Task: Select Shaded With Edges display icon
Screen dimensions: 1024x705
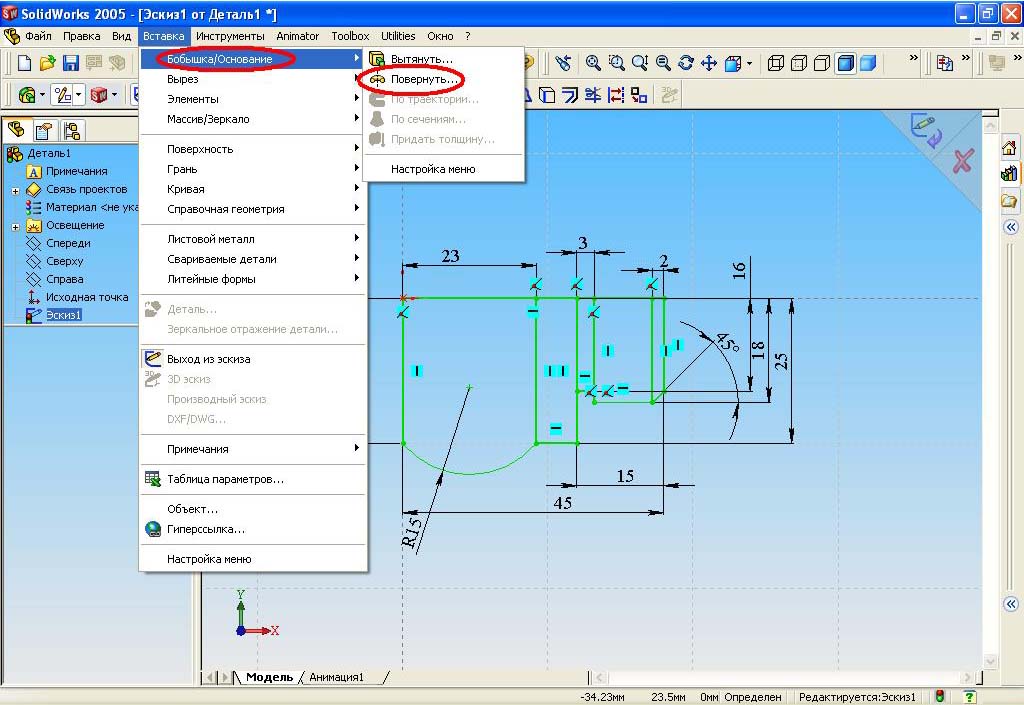Action: [846, 63]
